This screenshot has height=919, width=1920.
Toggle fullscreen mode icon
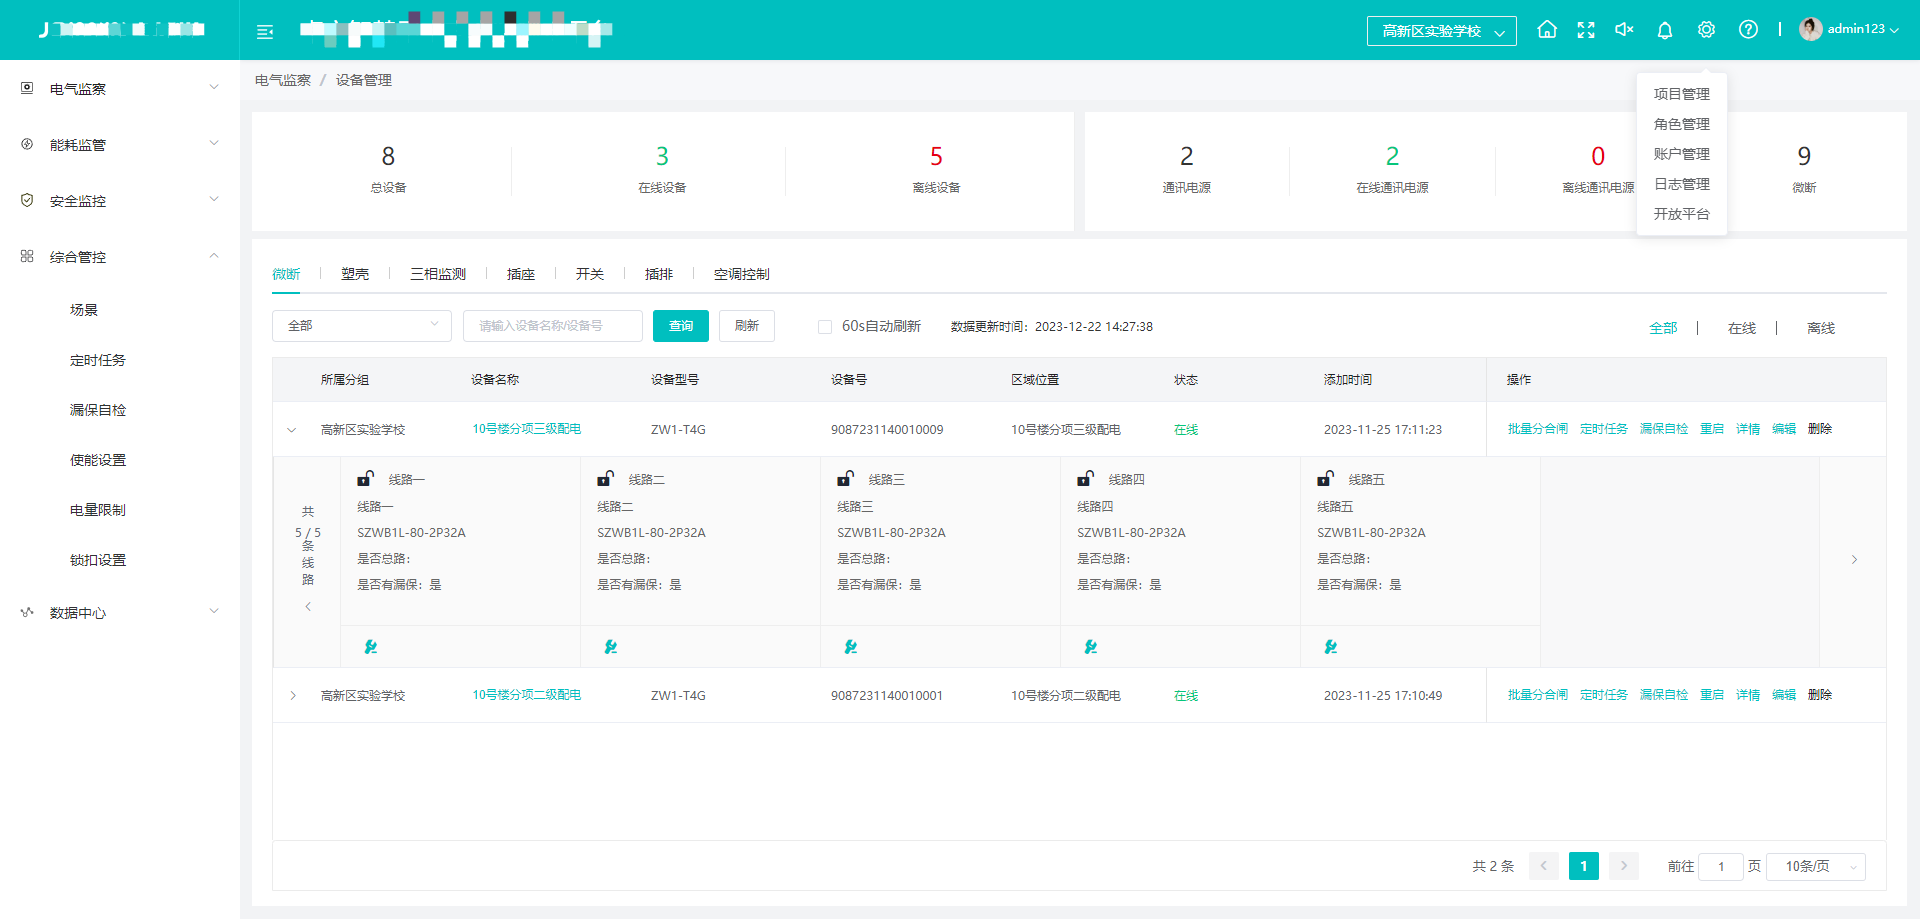pos(1586,30)
